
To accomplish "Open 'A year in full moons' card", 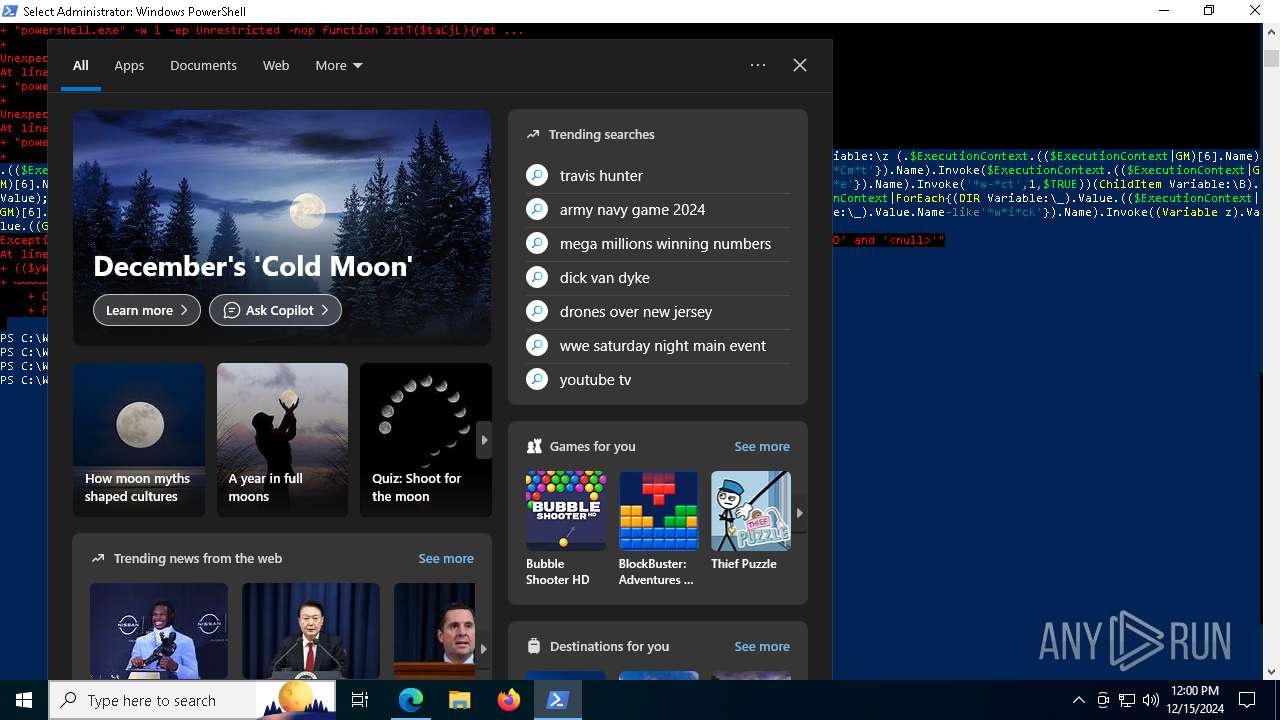I will 282,440.
